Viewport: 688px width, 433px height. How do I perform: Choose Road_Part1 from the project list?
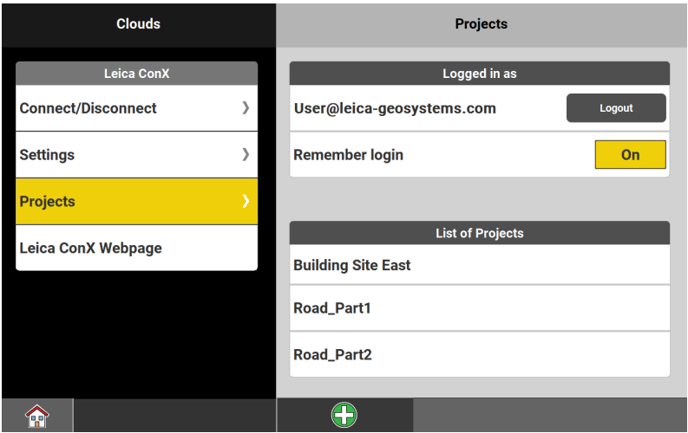point(332,308)
